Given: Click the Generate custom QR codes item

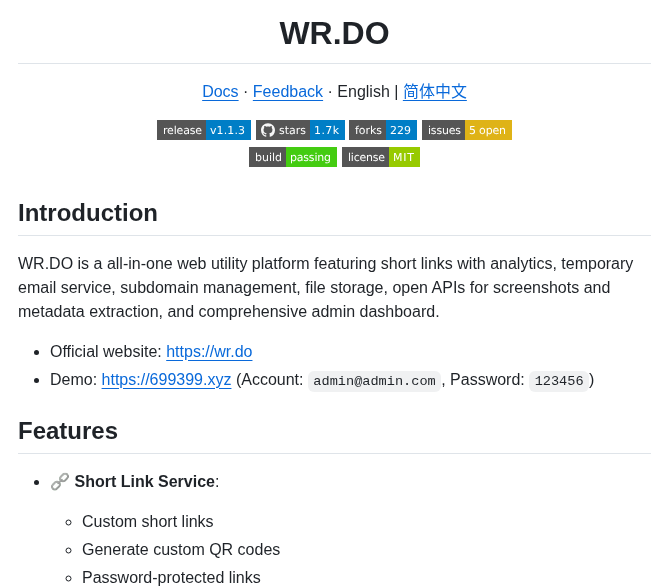Looking at the screenshot, I should point(181,550).
